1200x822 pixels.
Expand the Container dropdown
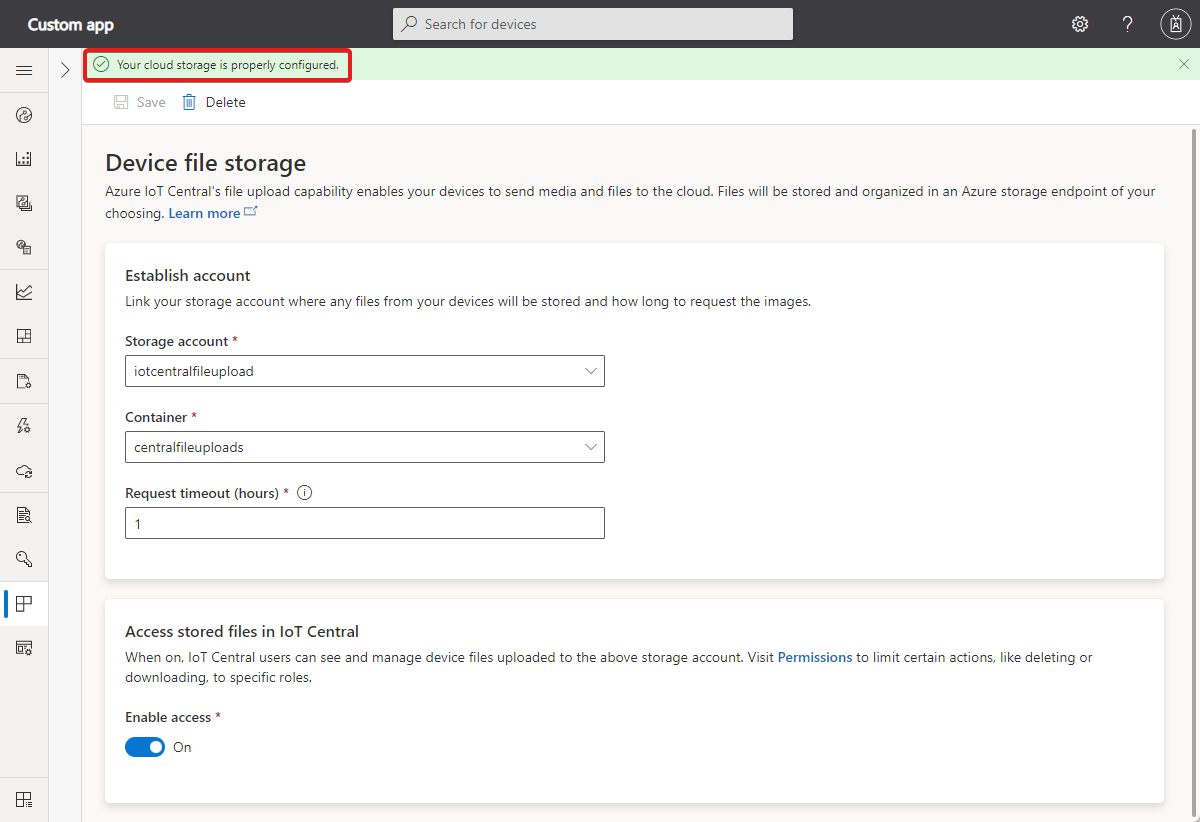click(364, 447)
